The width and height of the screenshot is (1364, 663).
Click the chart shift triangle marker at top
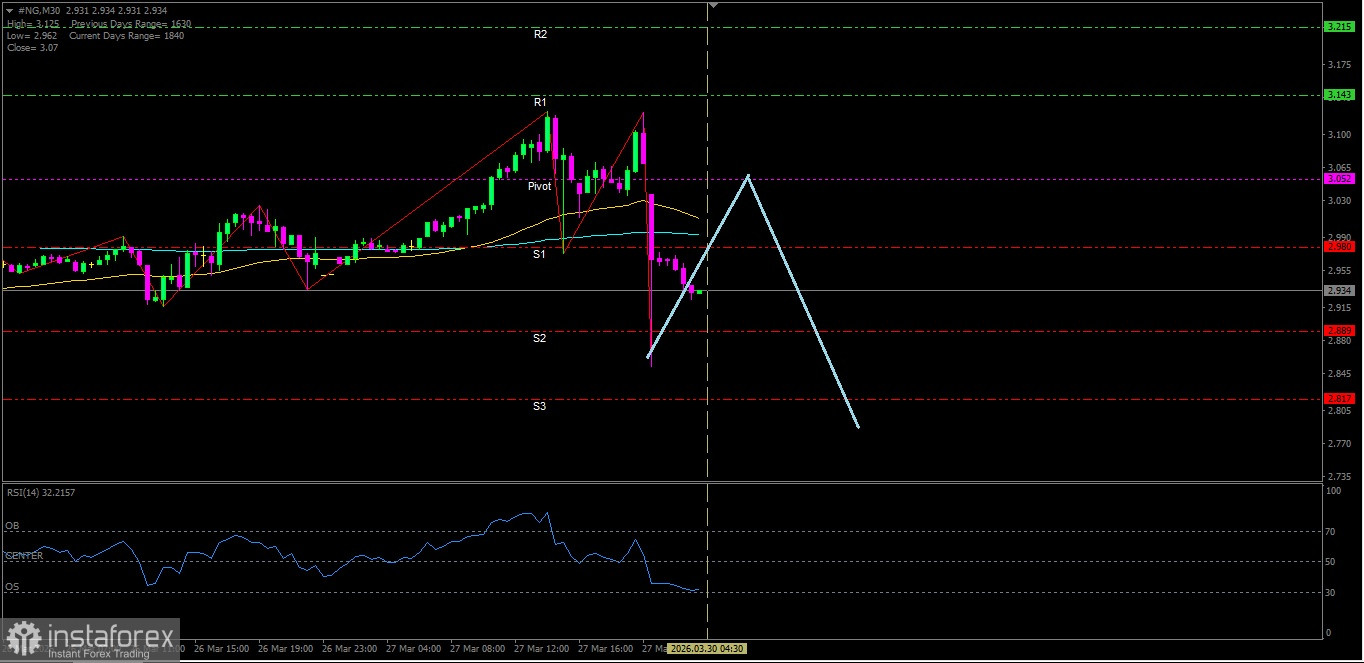tap(713, 5)
